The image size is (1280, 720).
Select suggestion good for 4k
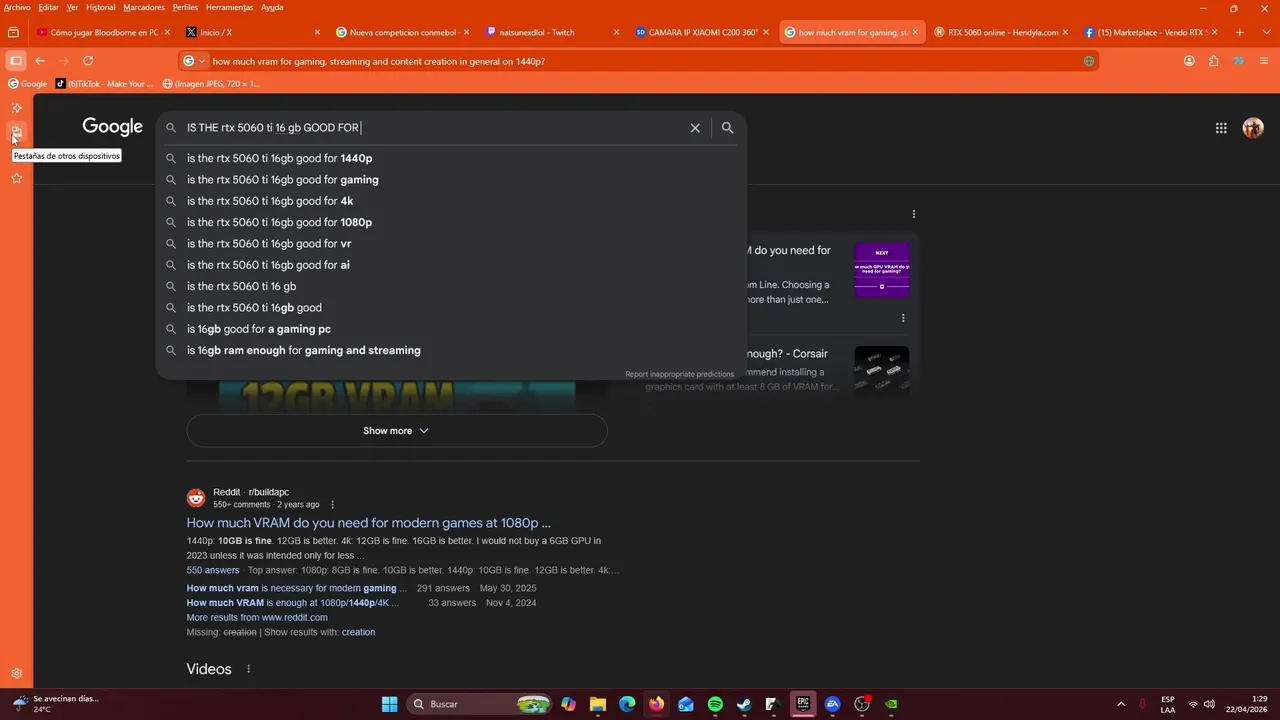(451, 201)
